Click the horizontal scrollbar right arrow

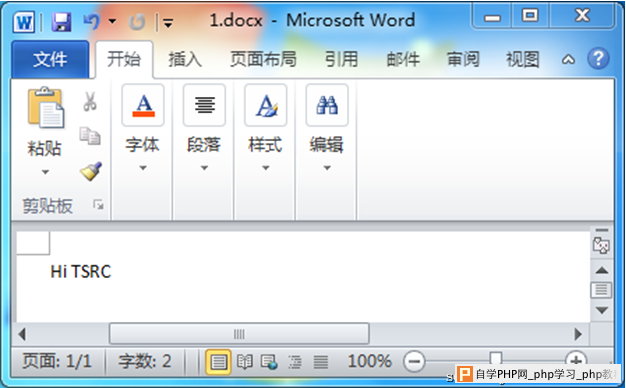click(578, 334)
